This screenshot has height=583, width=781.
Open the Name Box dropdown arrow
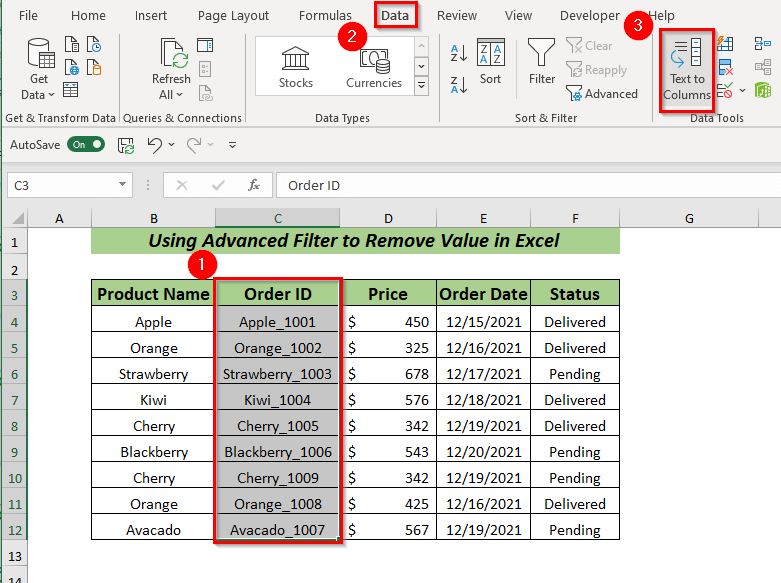[123, 185]
